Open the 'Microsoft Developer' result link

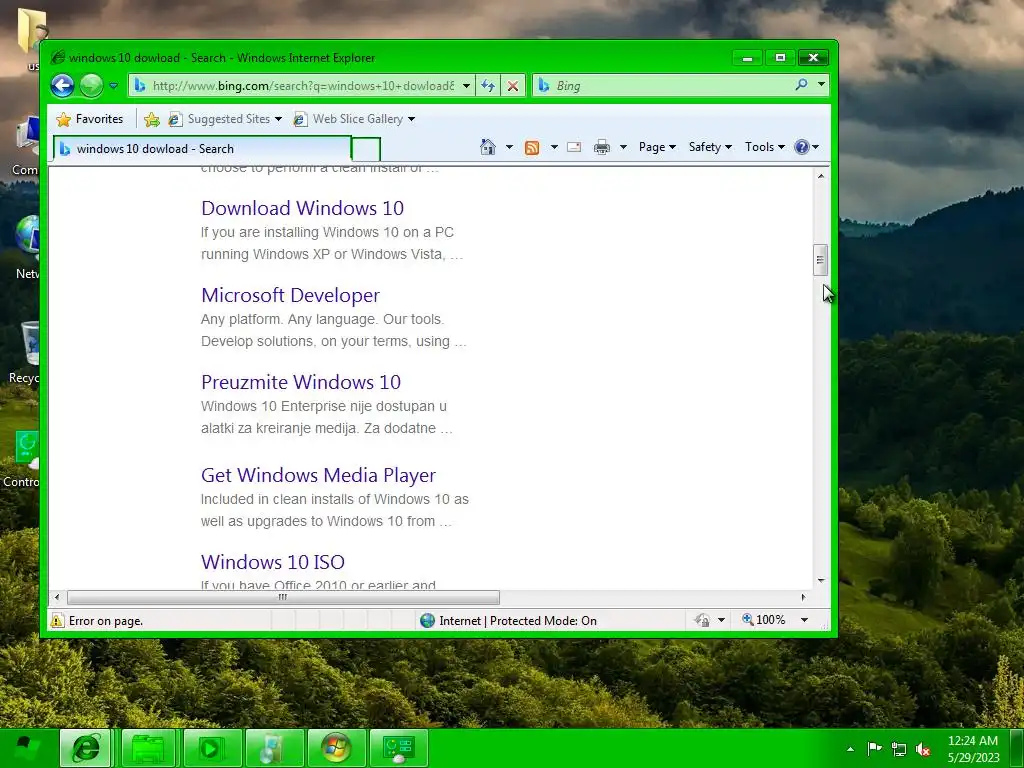(291, 295)
